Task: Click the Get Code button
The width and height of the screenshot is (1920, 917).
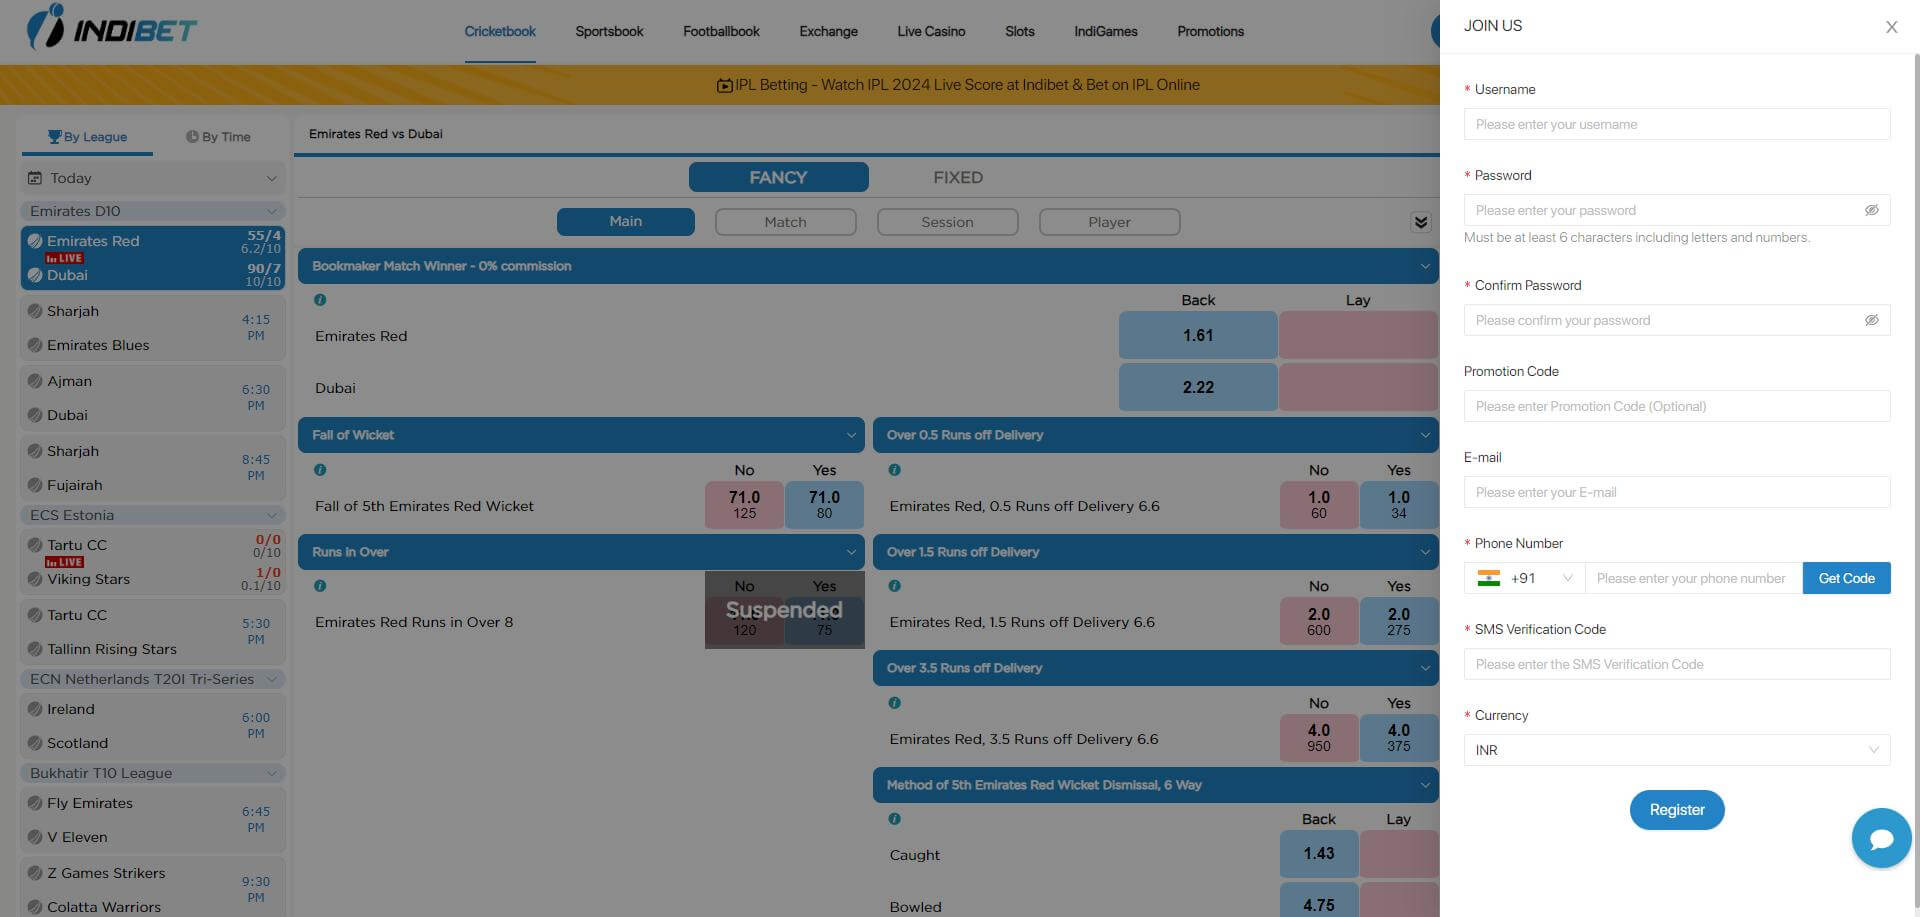Action: pos(1846,578)
